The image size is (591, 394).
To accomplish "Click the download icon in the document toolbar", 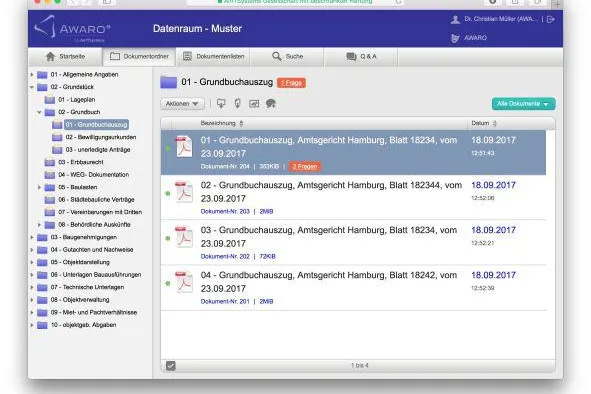I will click(x=221, y=104).
